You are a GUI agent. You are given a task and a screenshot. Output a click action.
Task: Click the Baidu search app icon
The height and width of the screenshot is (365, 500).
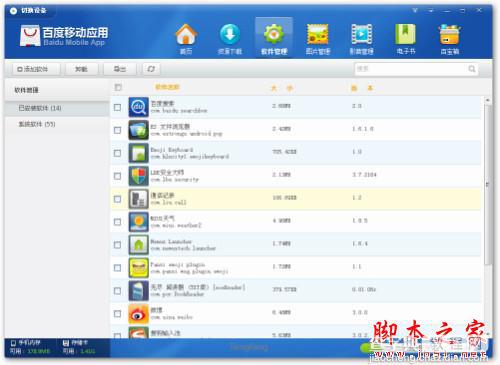click(138, 107)
